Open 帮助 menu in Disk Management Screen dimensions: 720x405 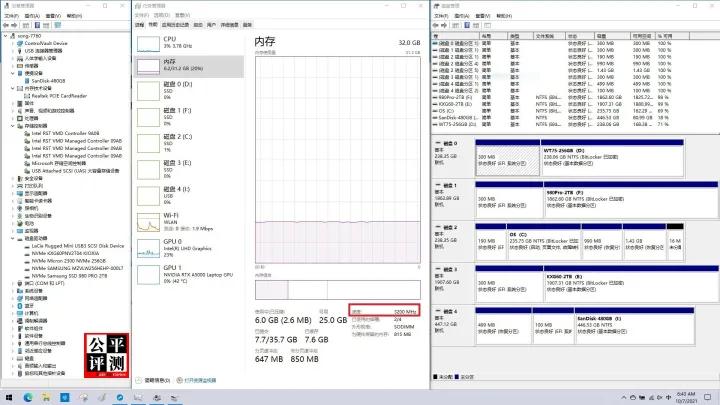(504, 16)
